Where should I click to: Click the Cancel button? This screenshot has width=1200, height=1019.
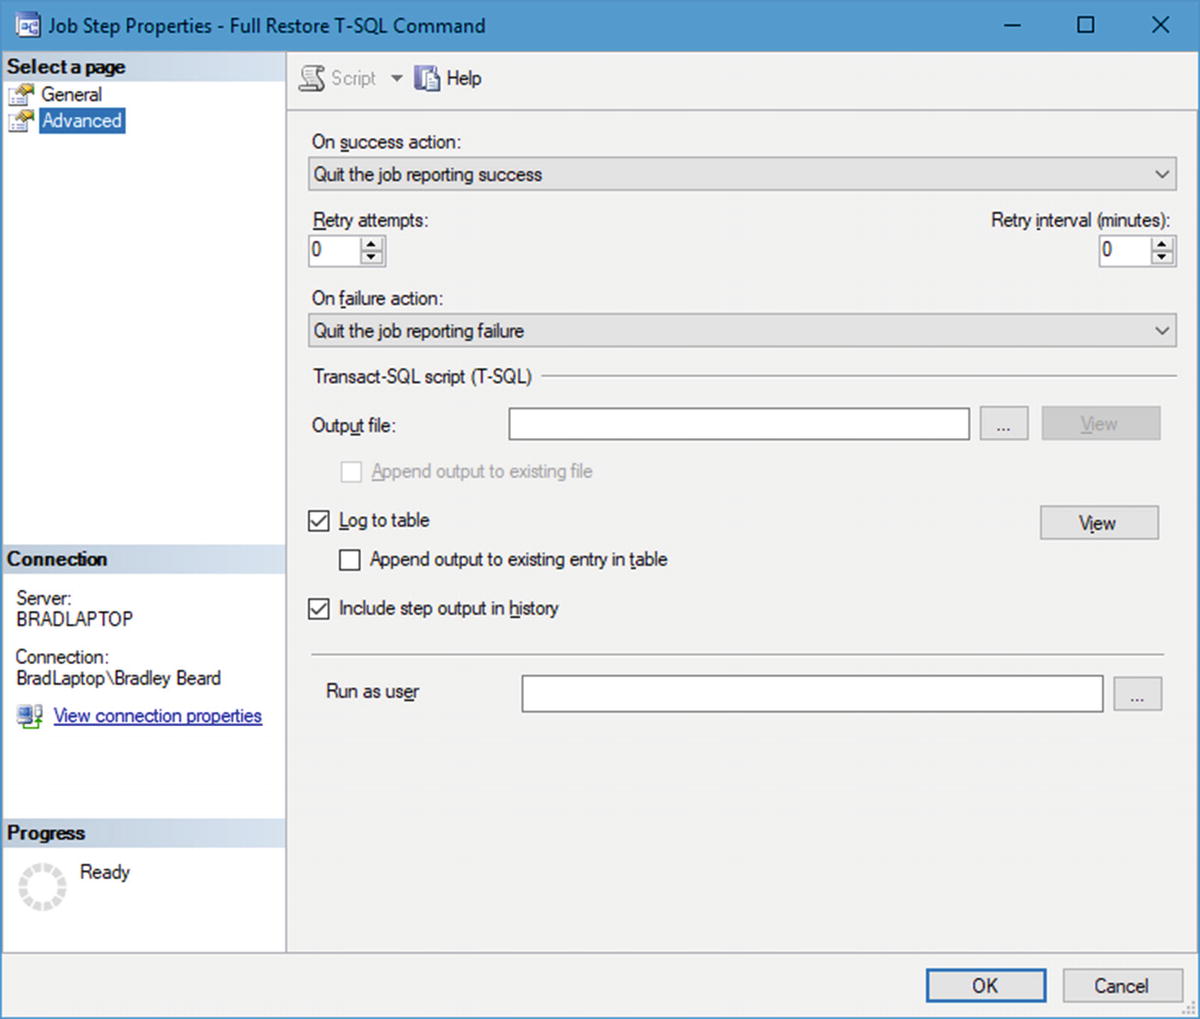1121,985
